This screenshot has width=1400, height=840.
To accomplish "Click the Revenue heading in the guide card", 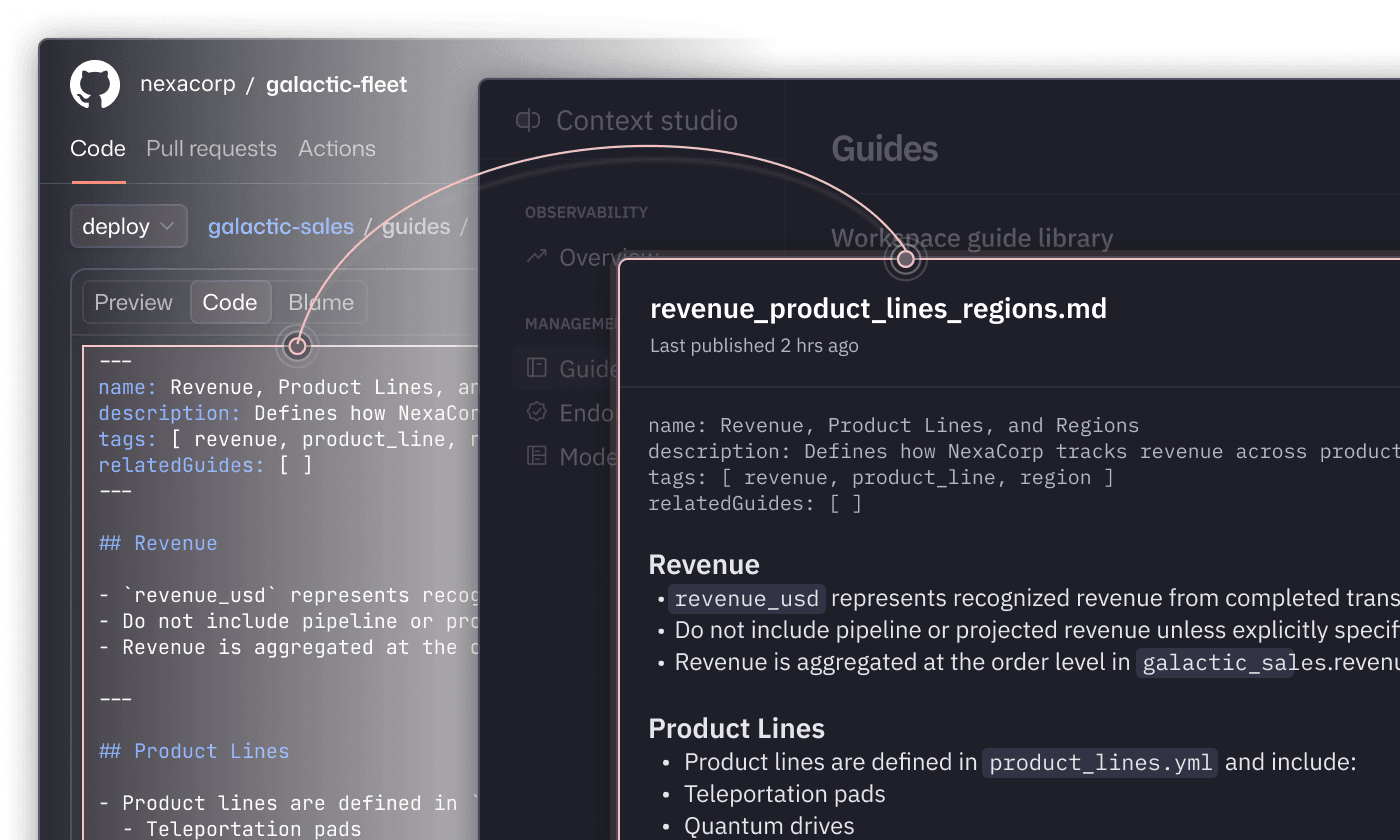I will coord(704,565).
